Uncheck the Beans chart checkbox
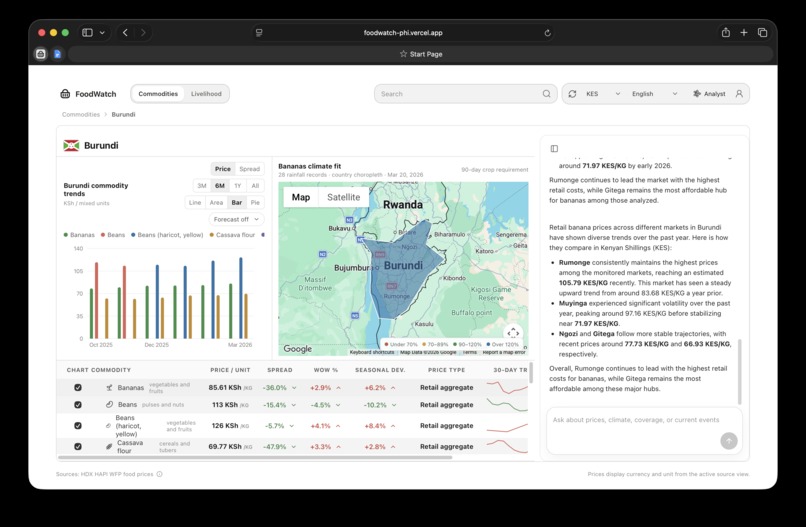 pyautogui.click(x=78, y=405)
